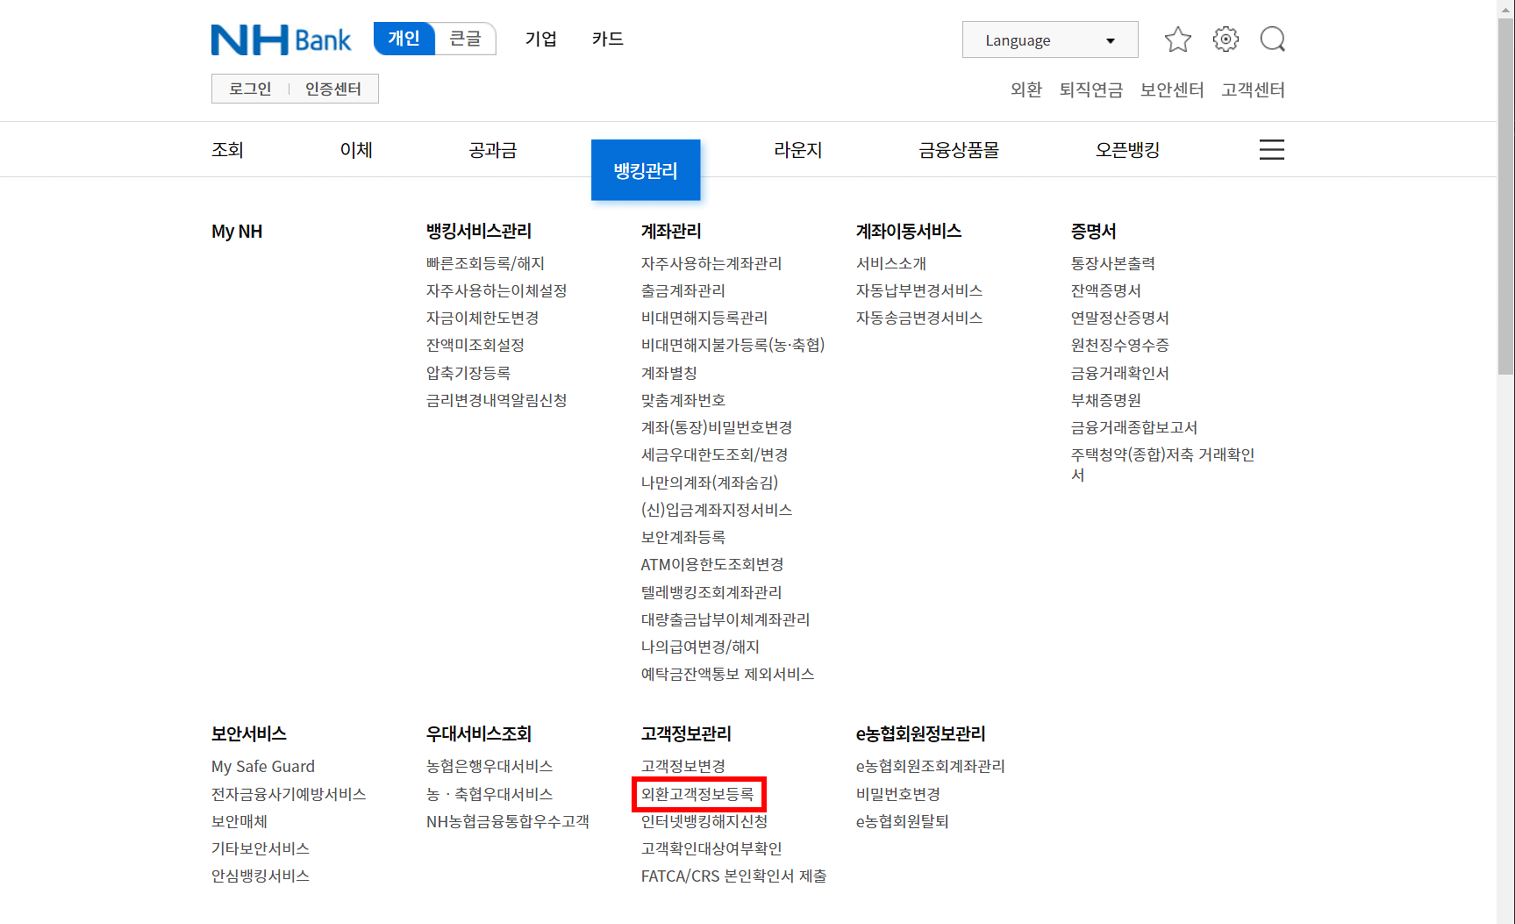Open 빠른조회등록/해지
The height and width of the screenshot is (924, 1515).
click(x=485, y=263)
